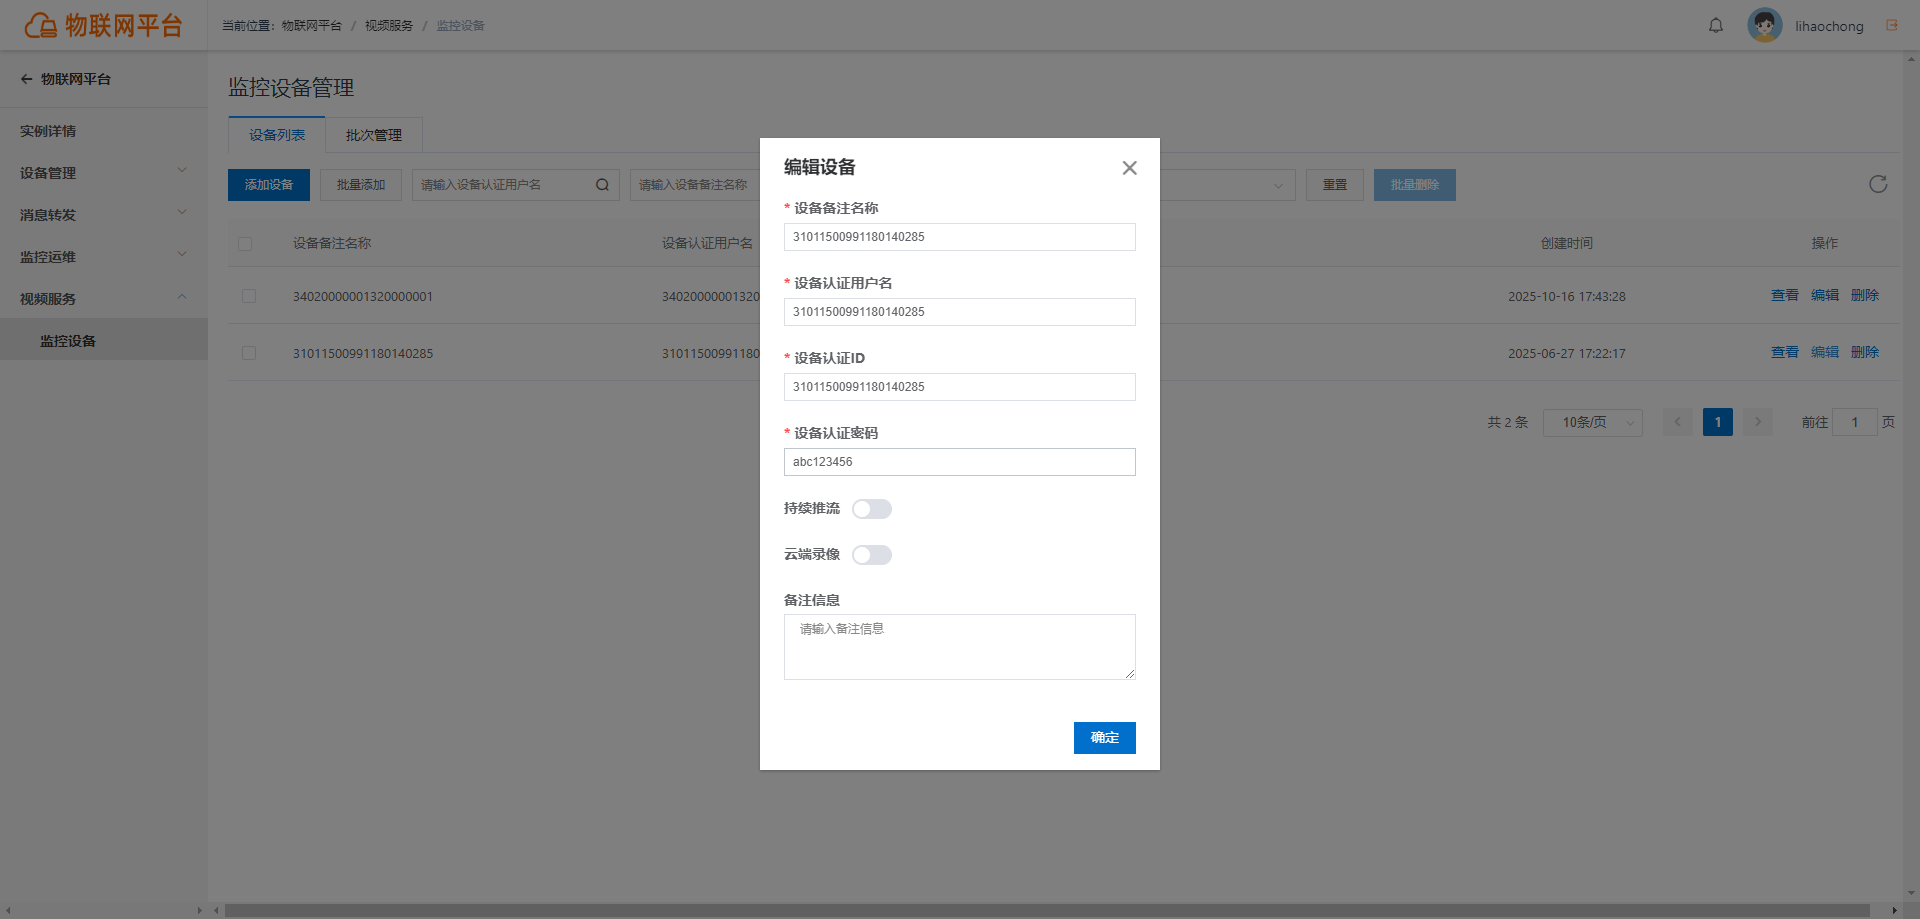Close the 编辑设备 dialog with X

[x=1129, y=168]
